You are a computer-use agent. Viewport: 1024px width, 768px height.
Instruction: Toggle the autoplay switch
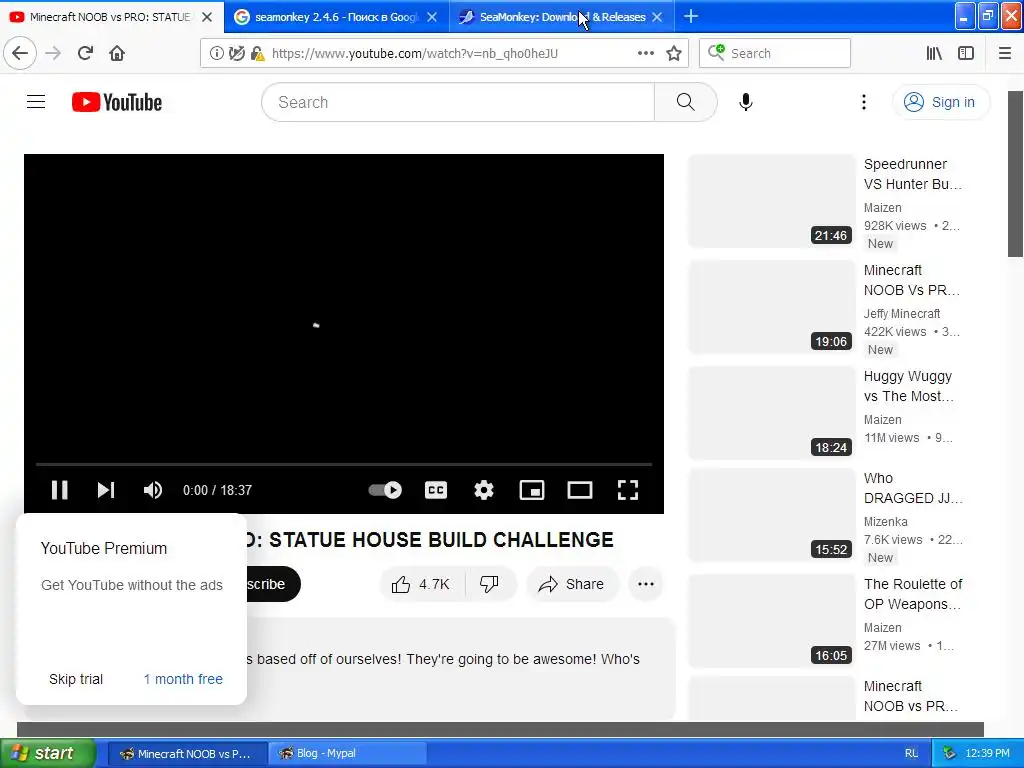[x=385, y=490]
